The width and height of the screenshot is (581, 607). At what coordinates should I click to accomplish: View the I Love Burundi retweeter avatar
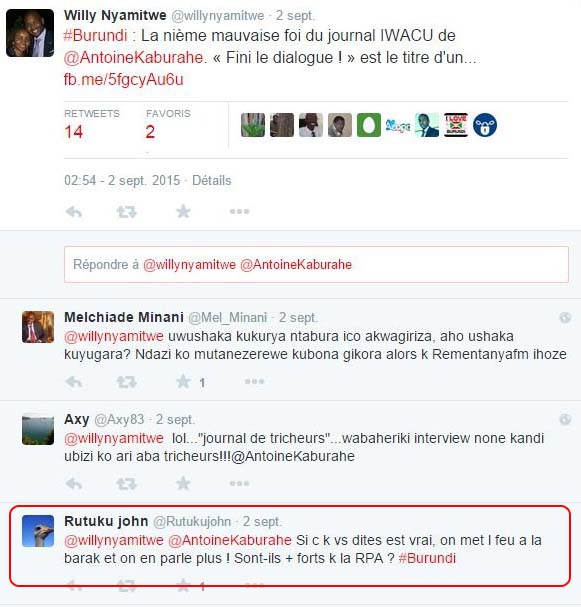pos(456,125)
